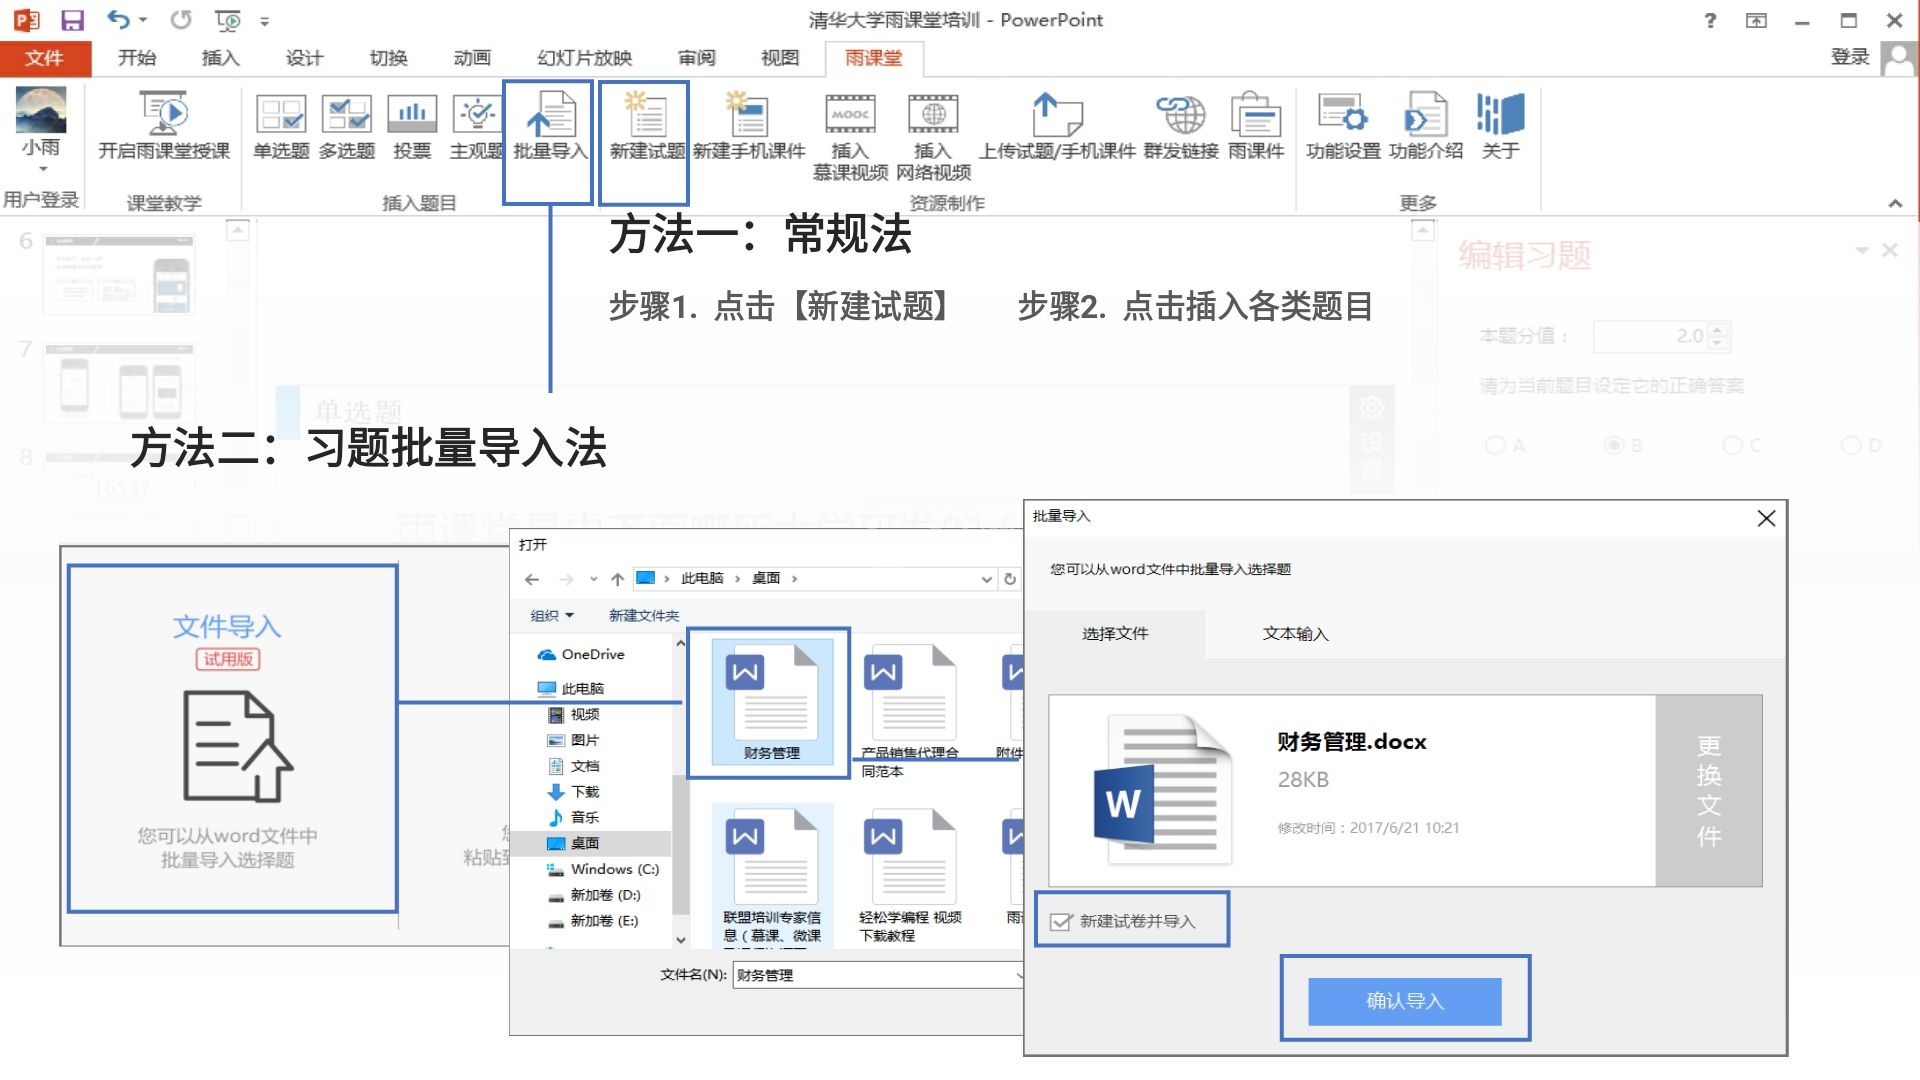Toggle 新建试卷并导入 checkbox
The image size is (1920, 1080).
[1062, 920]
